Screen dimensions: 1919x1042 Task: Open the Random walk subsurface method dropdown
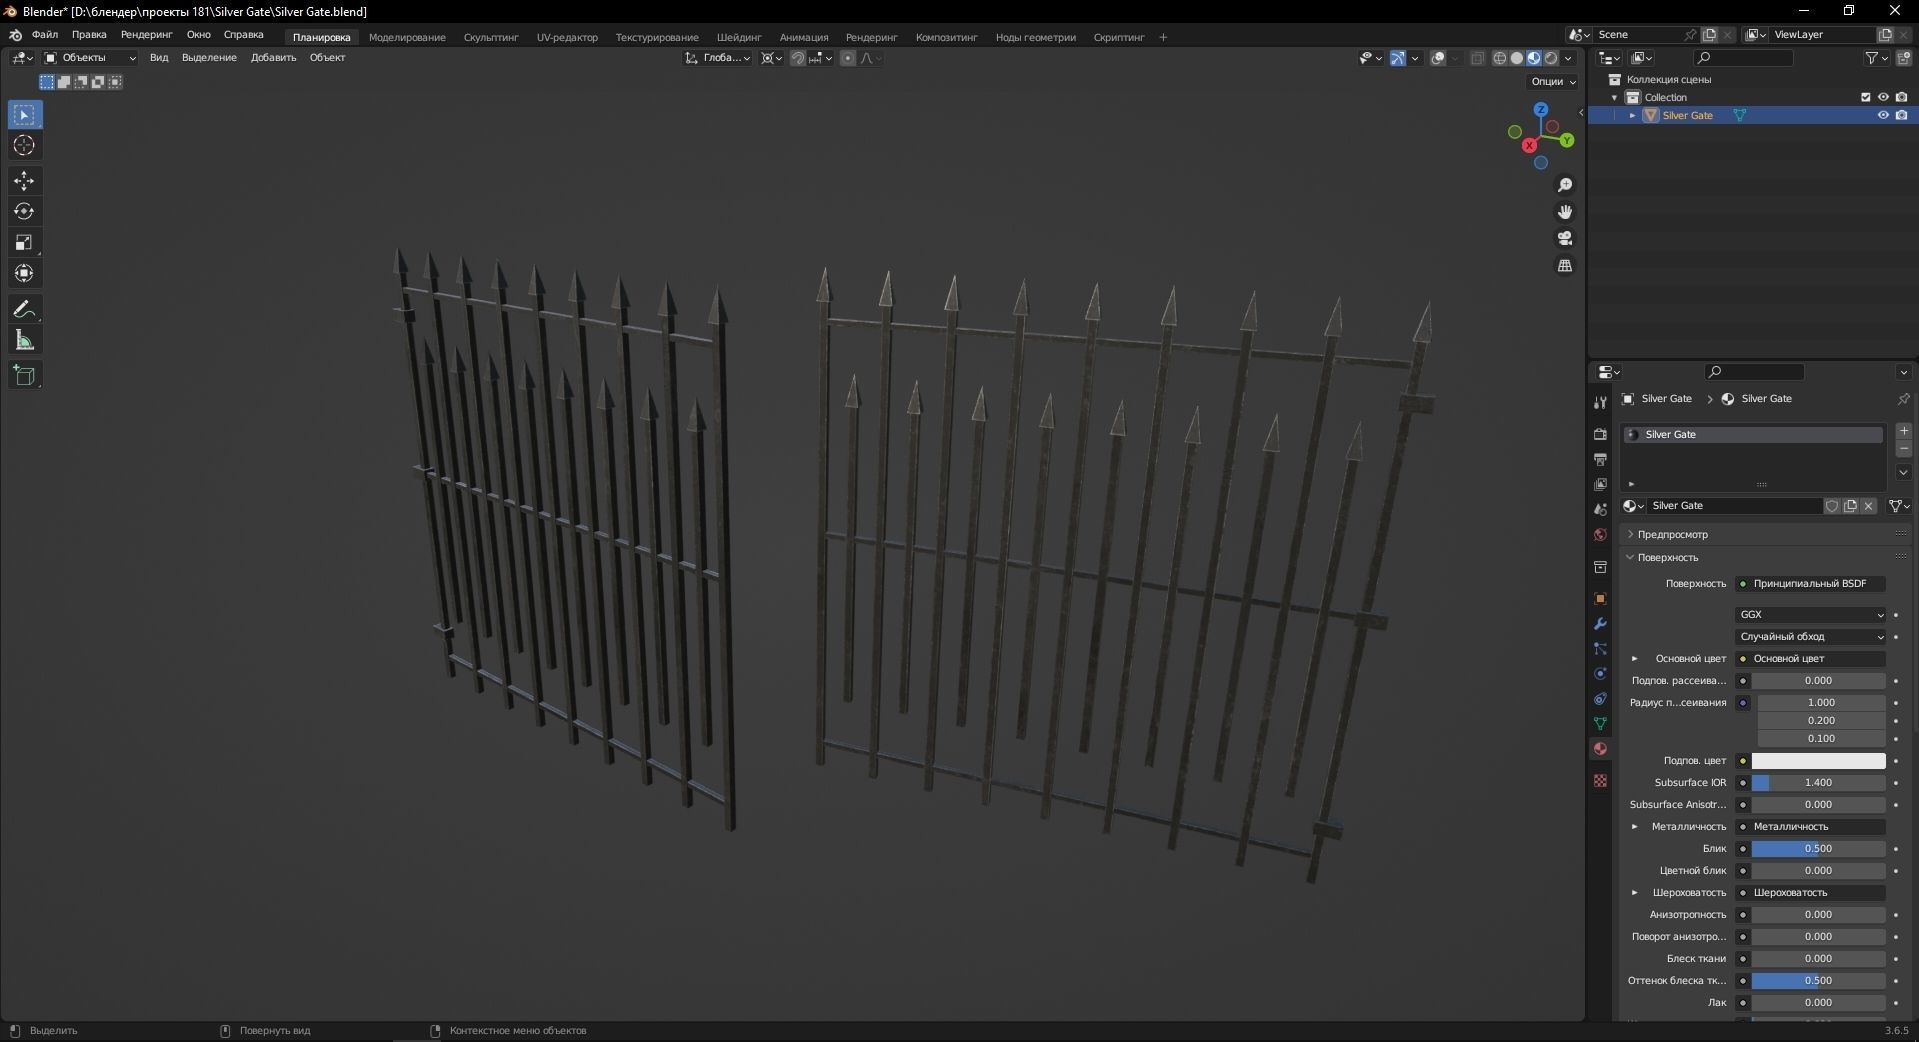1811,637
